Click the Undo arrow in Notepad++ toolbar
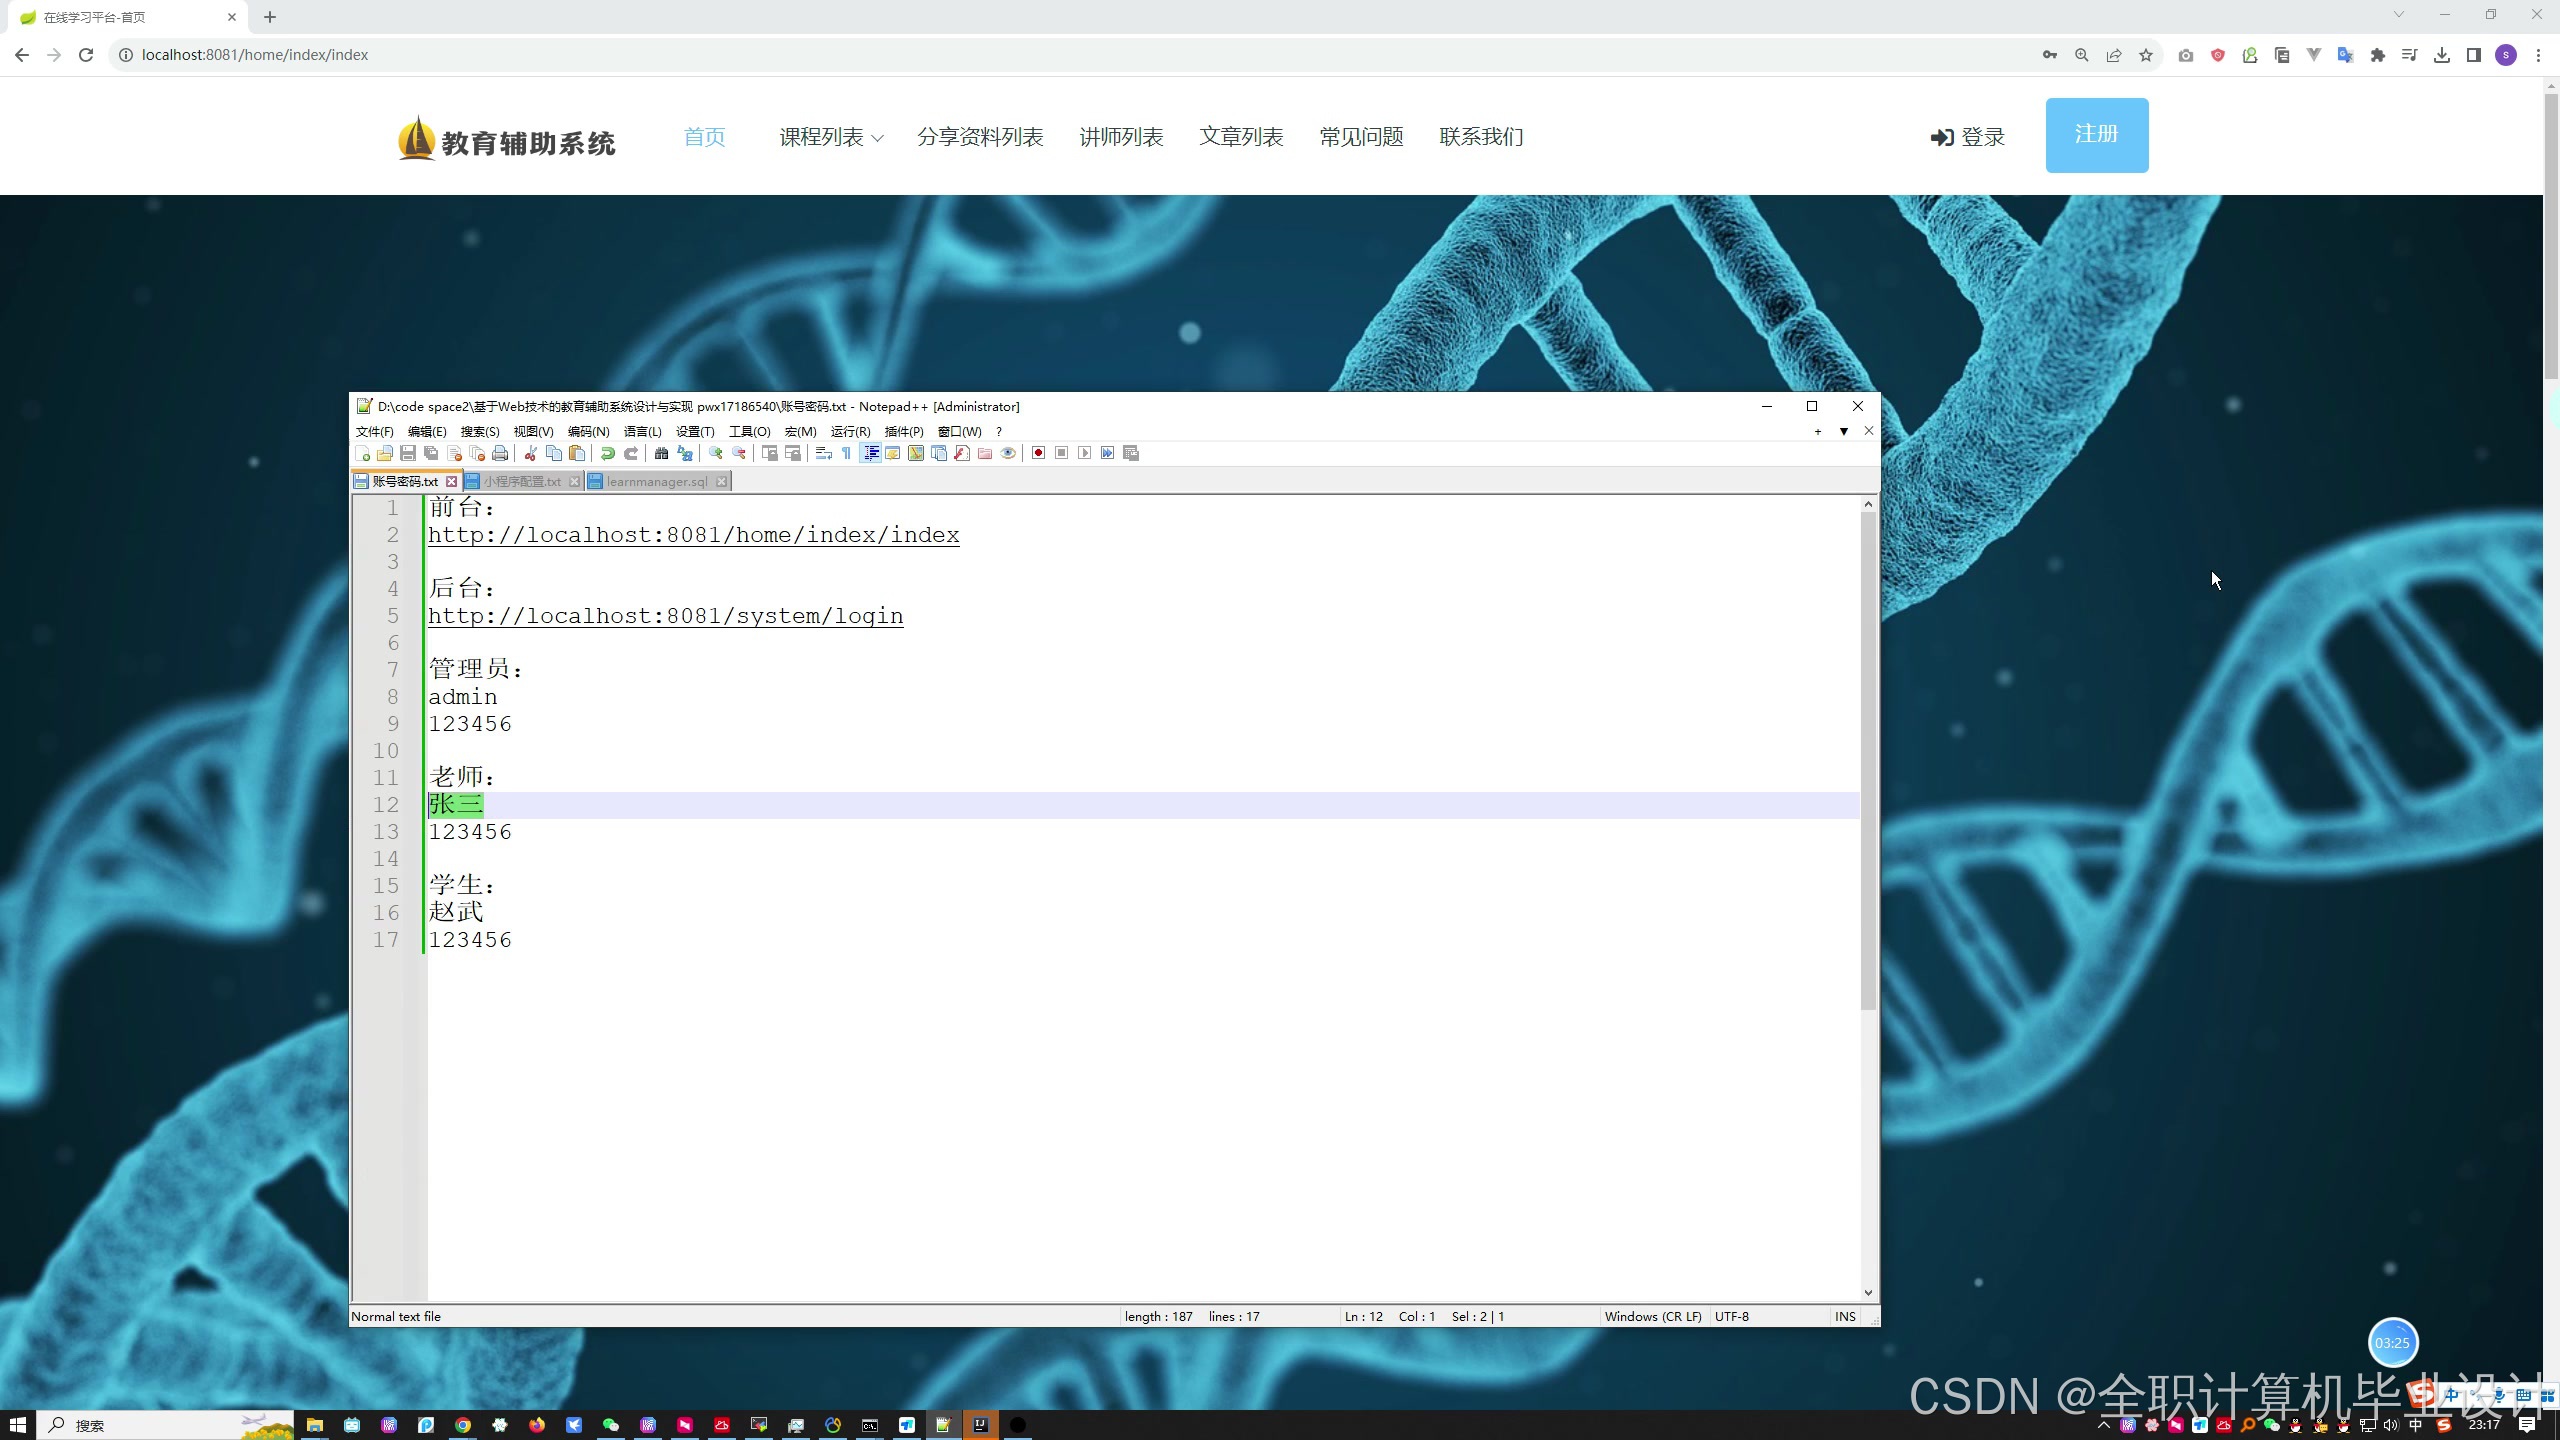This screenshot has height=1440, width=2560. tap(607, 453)
